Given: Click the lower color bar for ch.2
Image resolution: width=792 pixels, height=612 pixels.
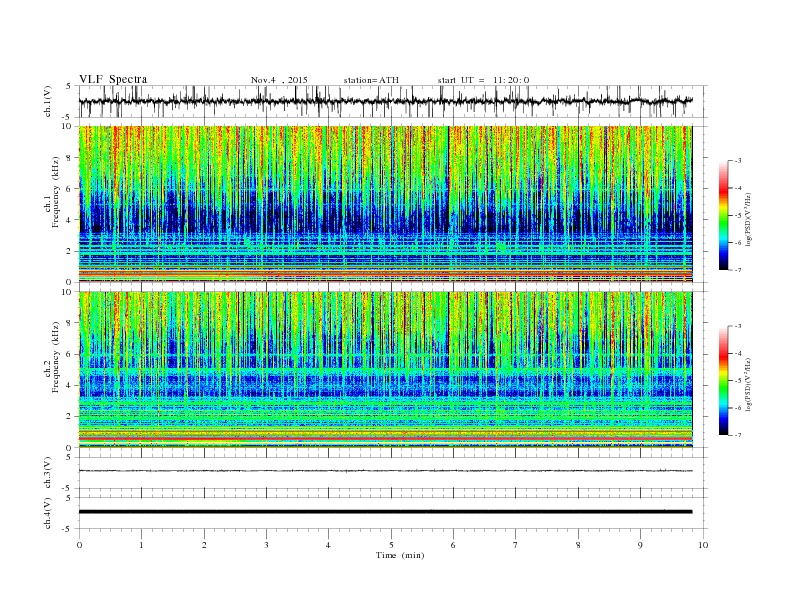Looking at the screenshot, I should [723, 380].
